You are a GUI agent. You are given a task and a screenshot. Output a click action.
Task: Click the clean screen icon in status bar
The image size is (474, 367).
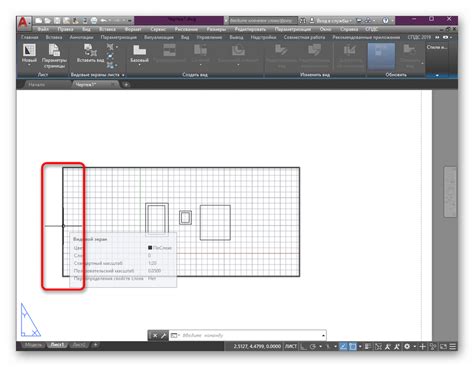click(443, 347)
